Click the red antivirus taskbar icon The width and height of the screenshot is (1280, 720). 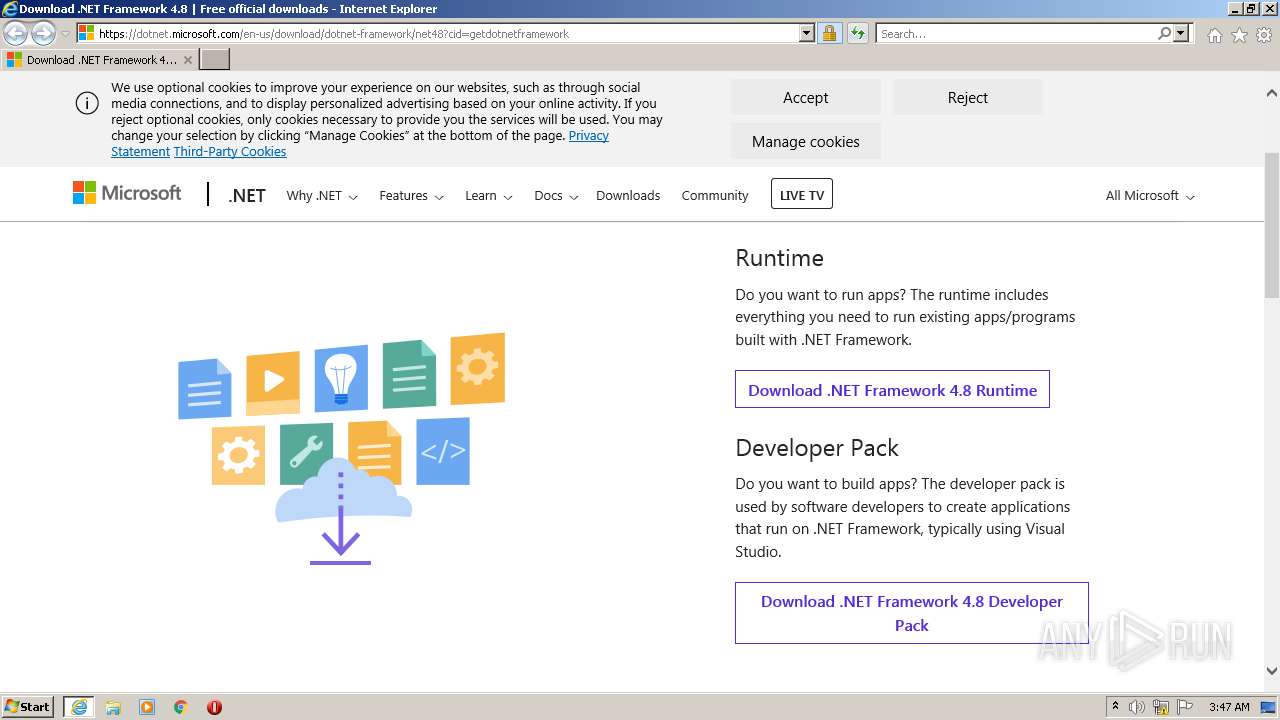[214, 707]
